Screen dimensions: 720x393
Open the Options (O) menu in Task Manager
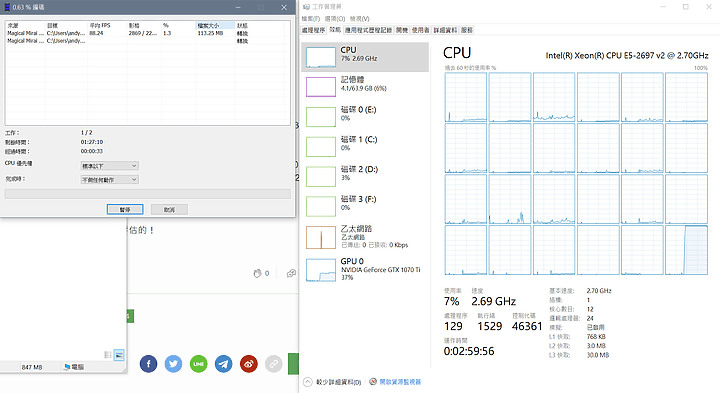(x=335, y=19)
